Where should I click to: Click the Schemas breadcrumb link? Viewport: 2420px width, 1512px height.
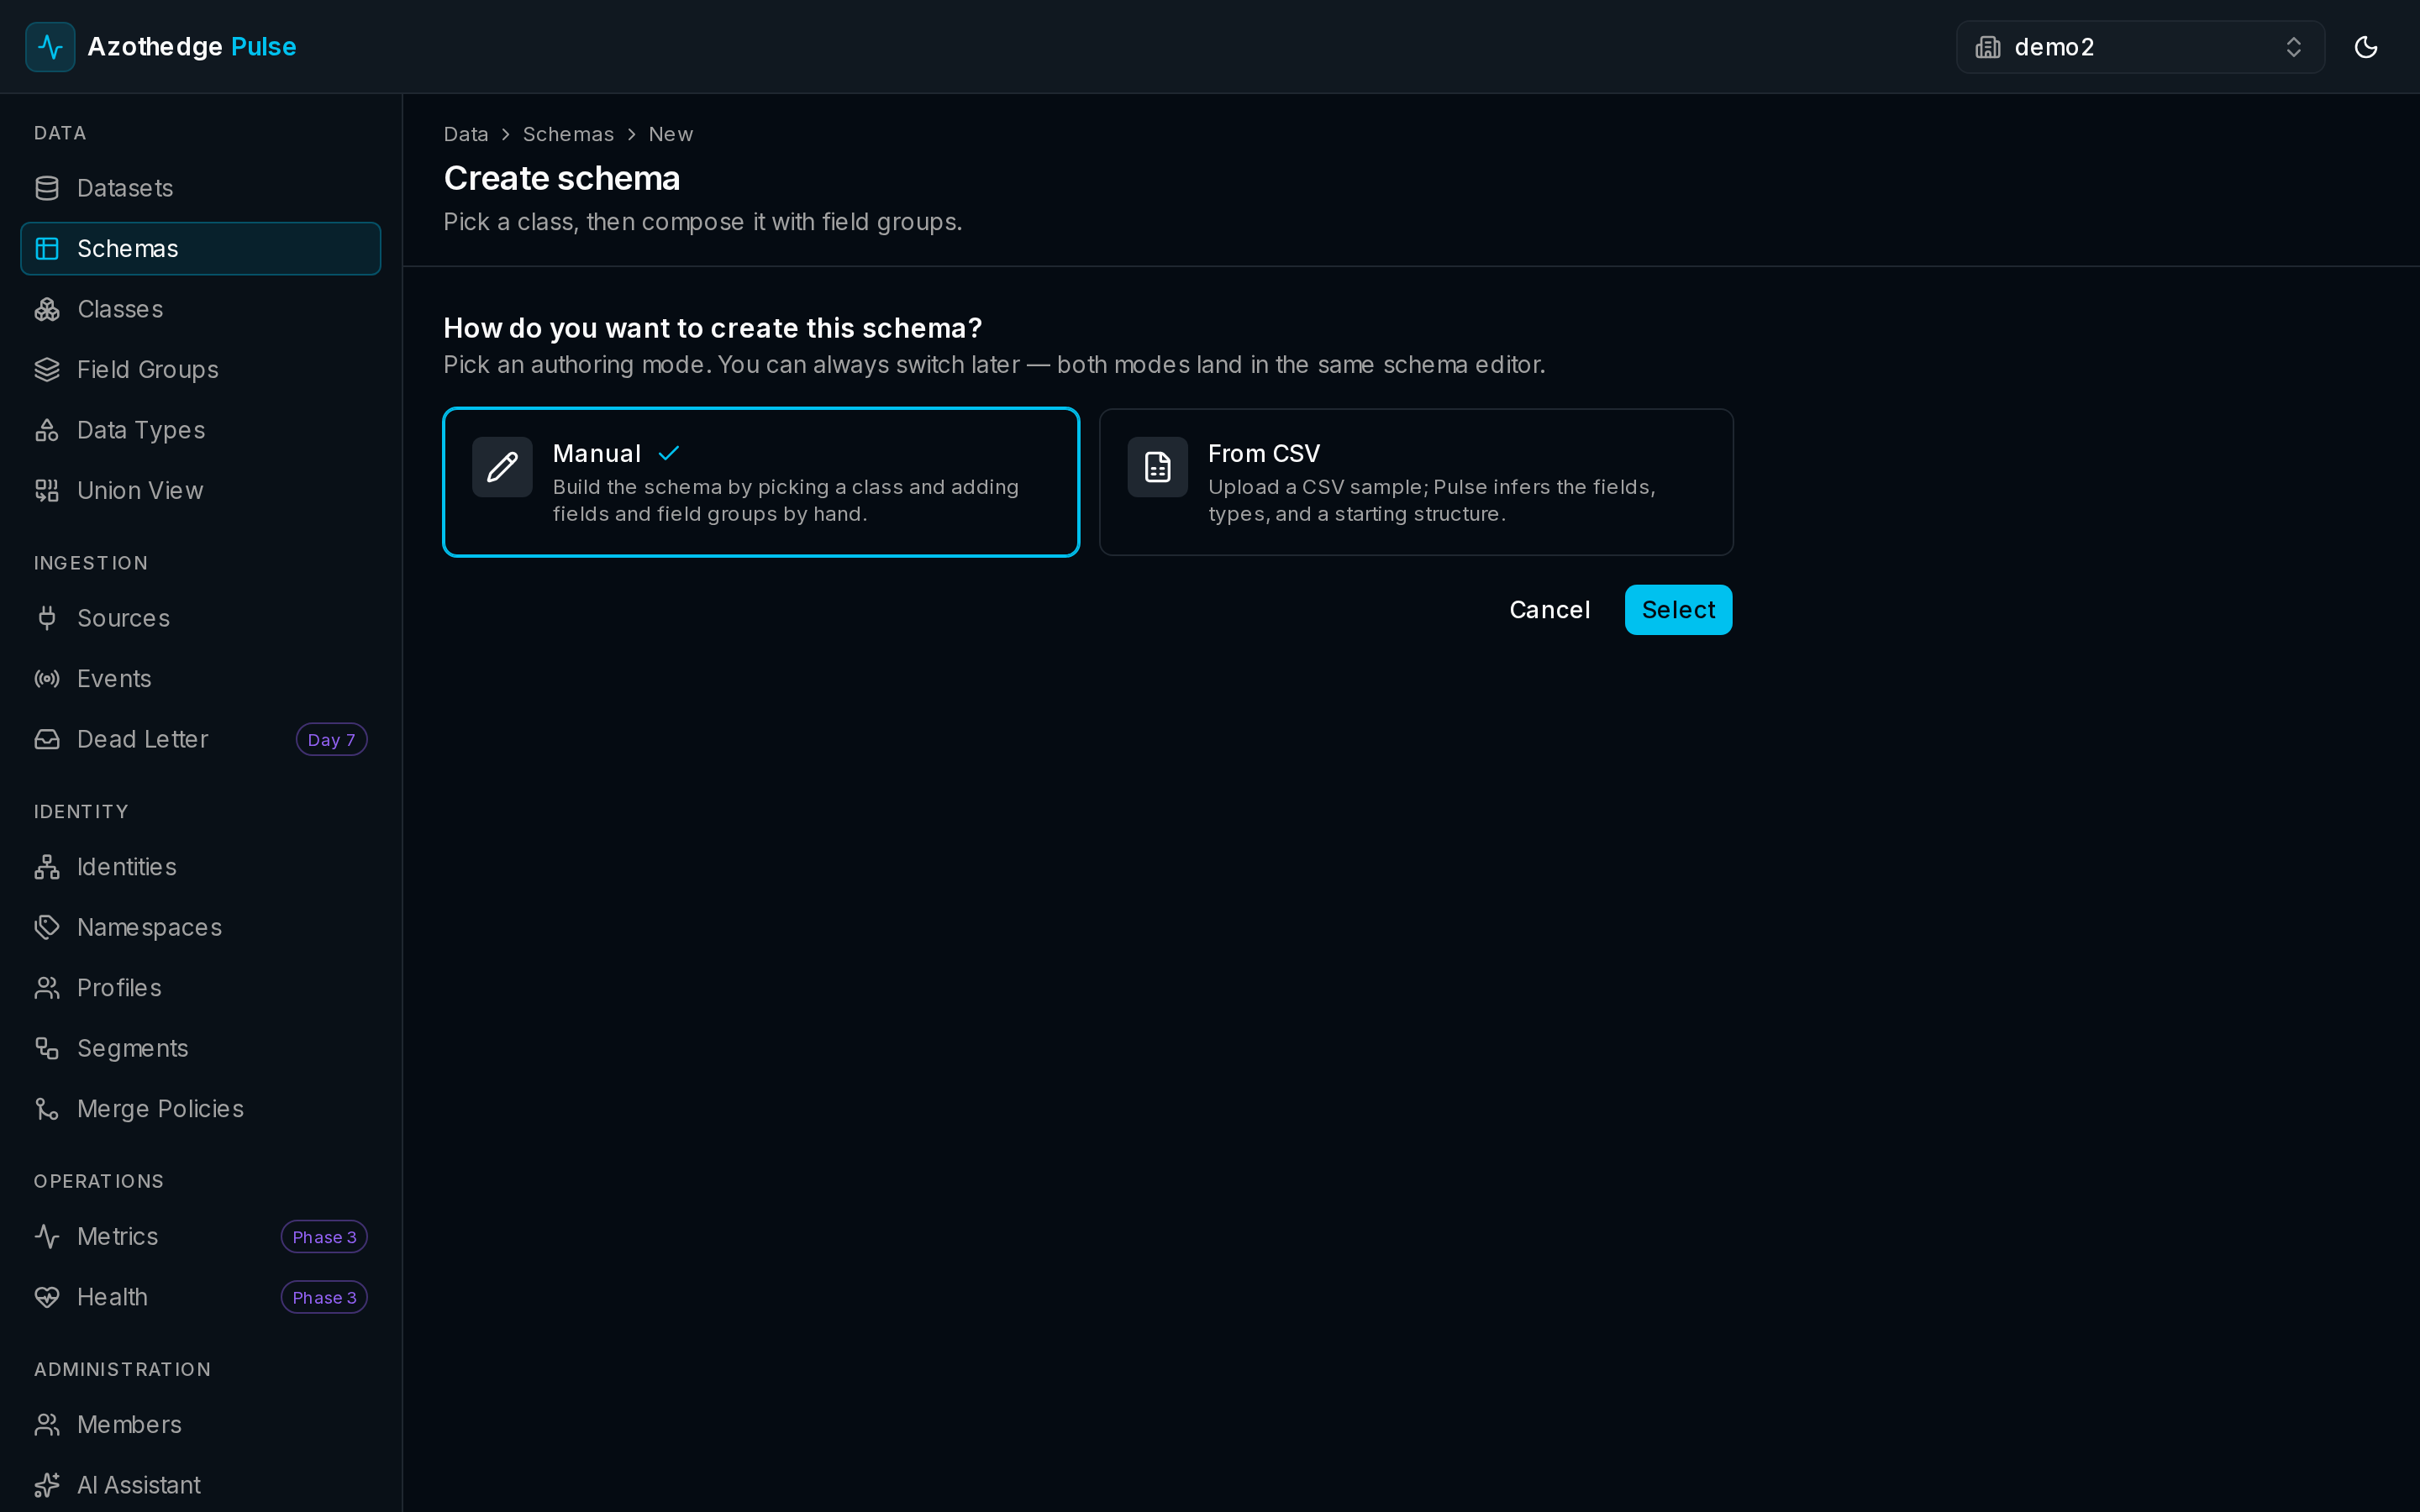click(568, 134)
